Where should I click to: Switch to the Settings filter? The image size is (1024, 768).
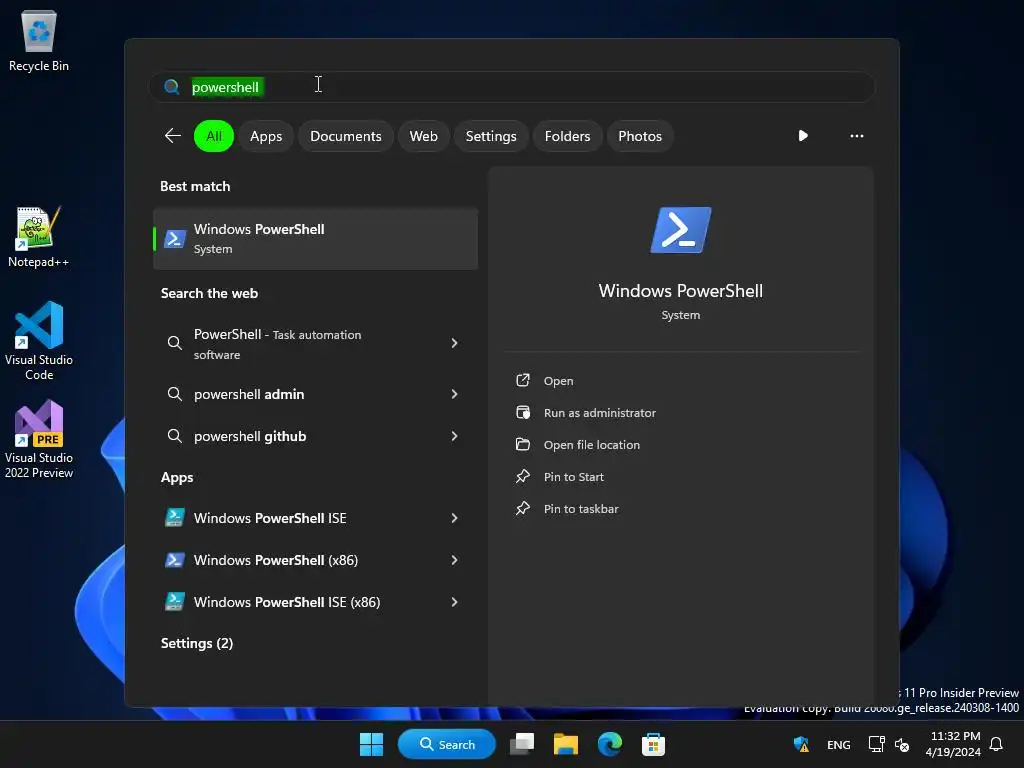click(x=490, y=136)
